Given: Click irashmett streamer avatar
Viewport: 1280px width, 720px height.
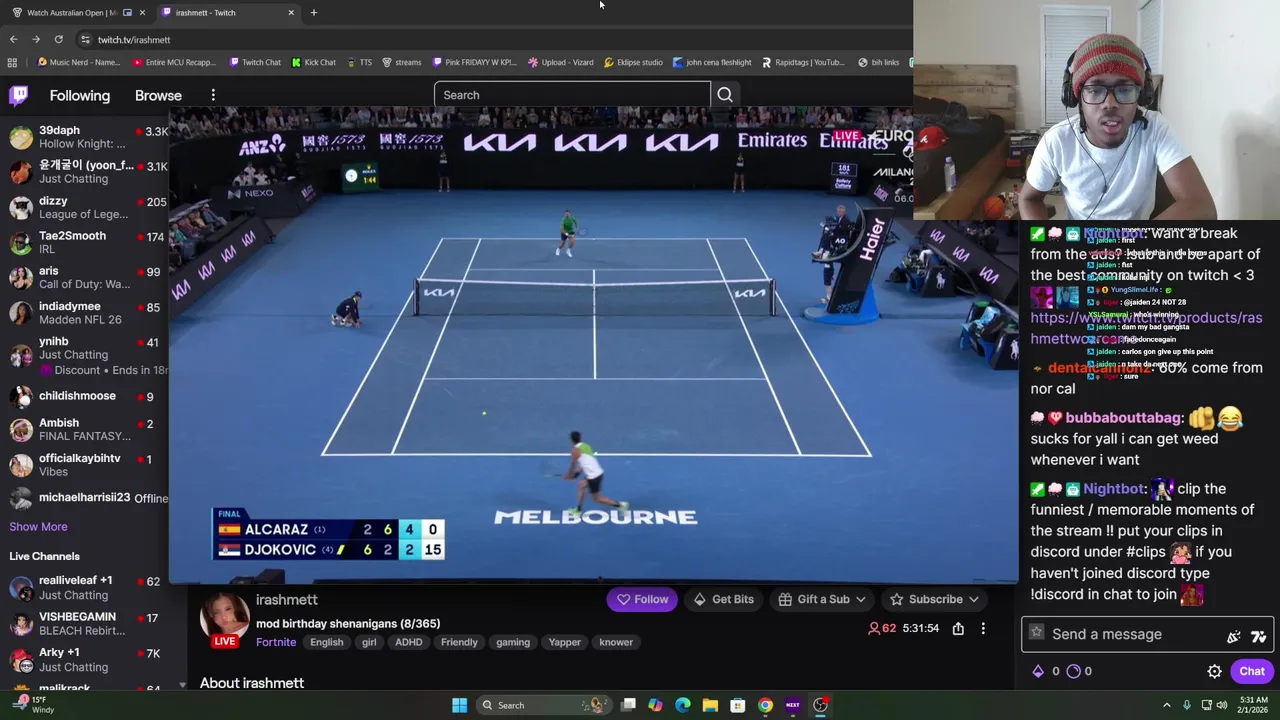Looking at the screenshot, I should pos(225,617).
